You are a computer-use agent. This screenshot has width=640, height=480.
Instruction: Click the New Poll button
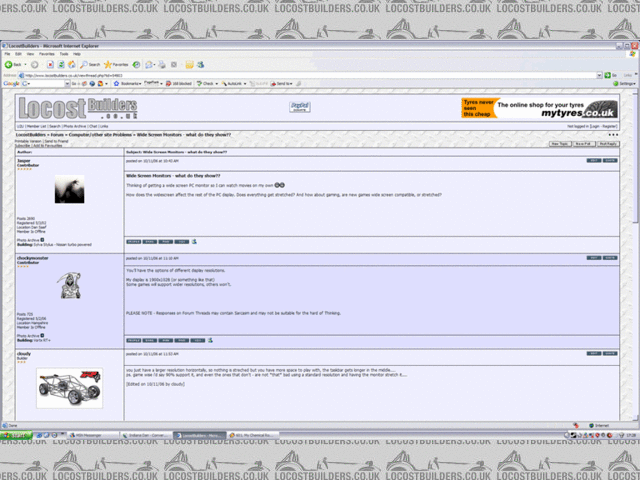584,144
